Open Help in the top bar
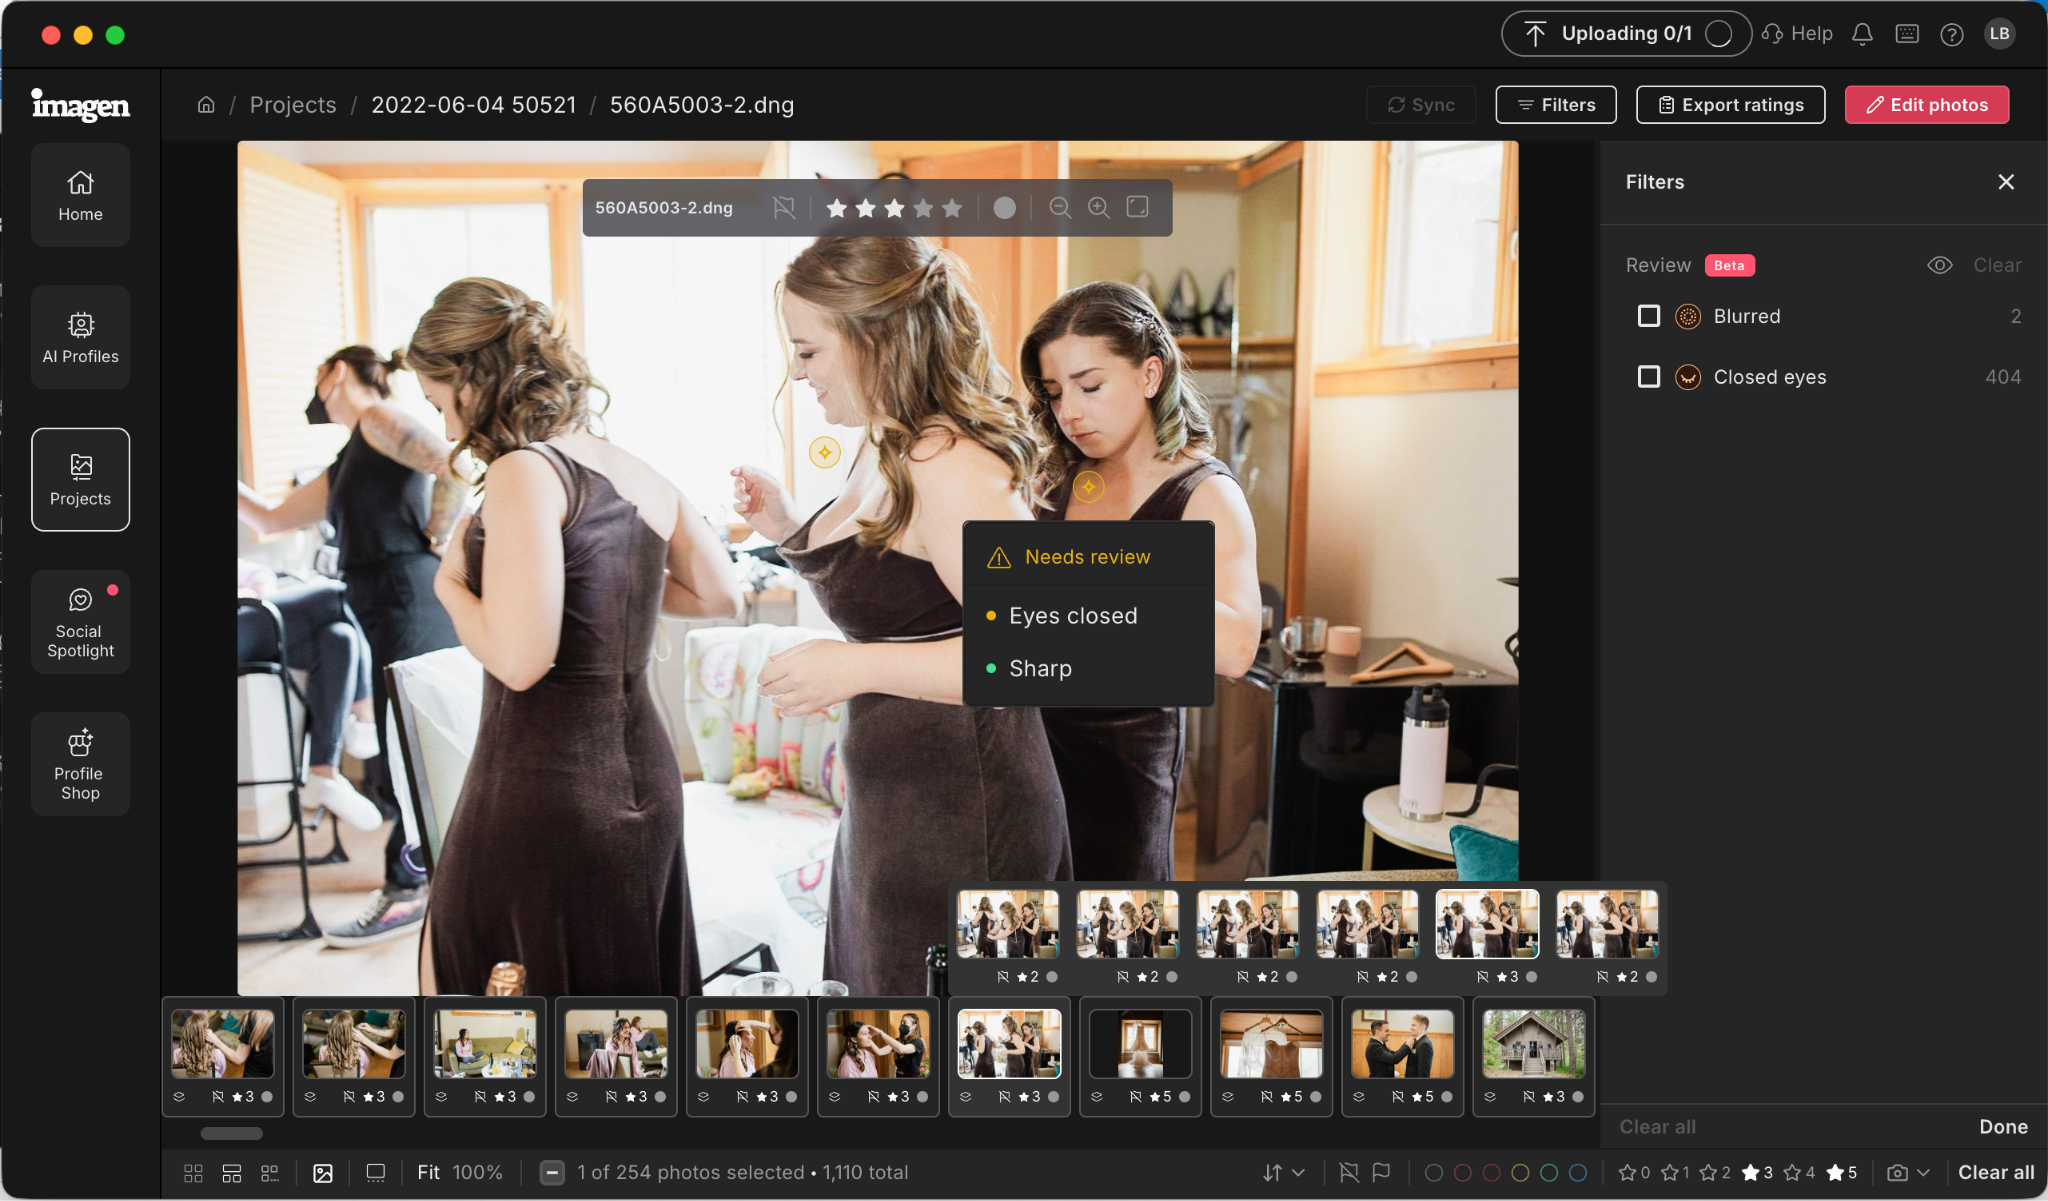The width and height of the screenshot is (2048, 1201). pyautogui.click(x=1798, y=34)
